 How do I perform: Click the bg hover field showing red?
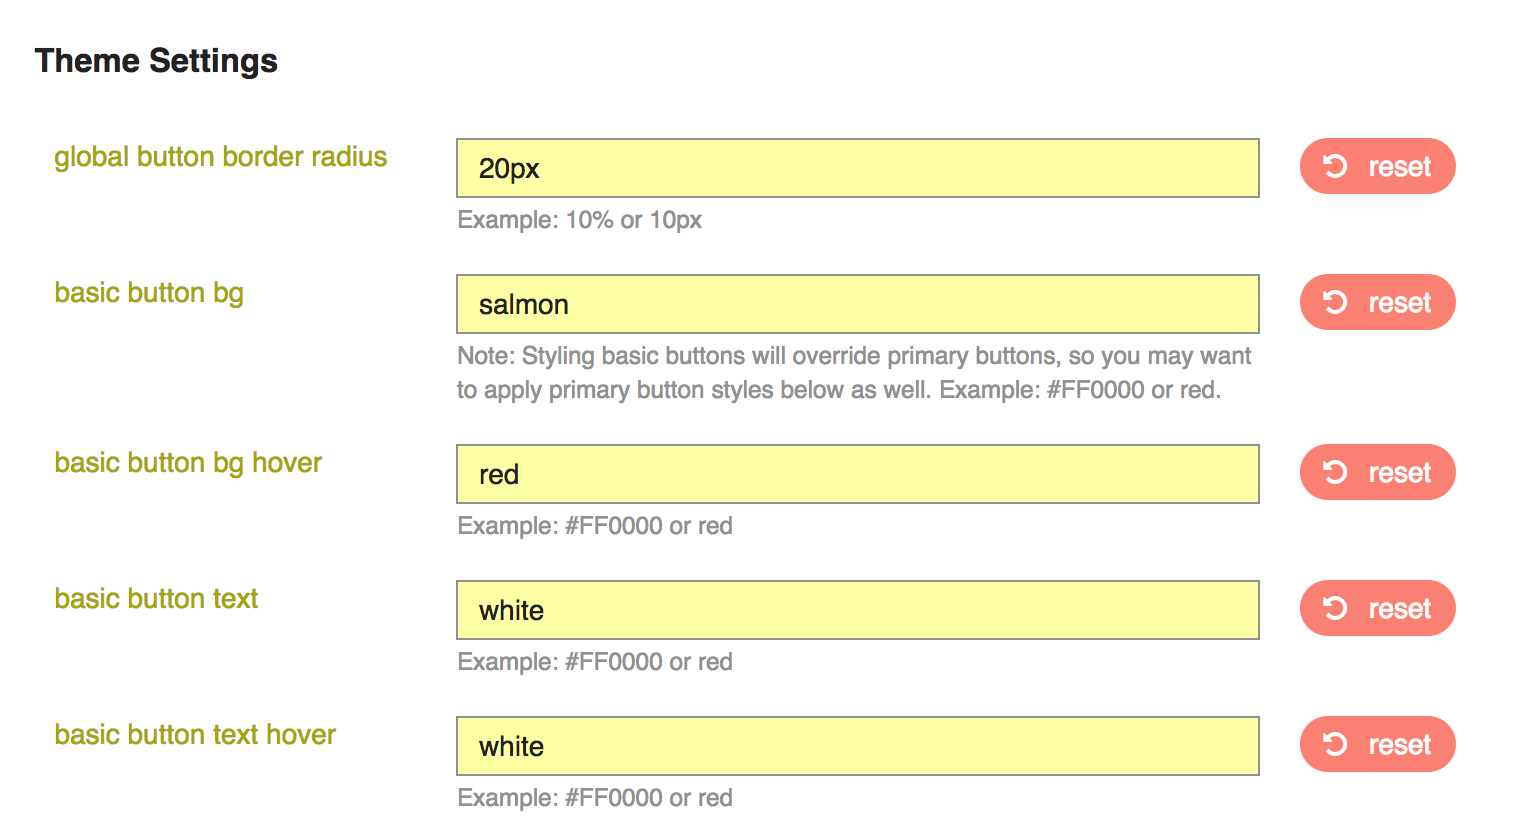857,474
